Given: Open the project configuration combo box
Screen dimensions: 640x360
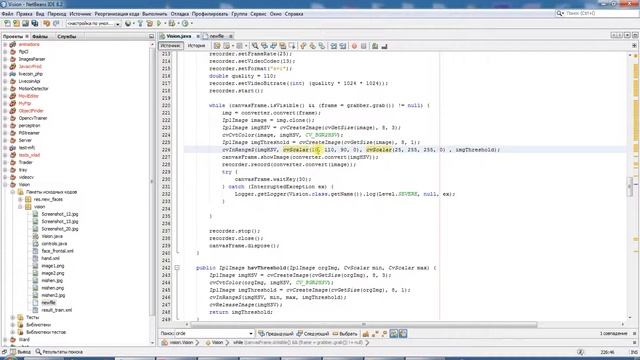Looking at the screenshot, I should (93, 24).
